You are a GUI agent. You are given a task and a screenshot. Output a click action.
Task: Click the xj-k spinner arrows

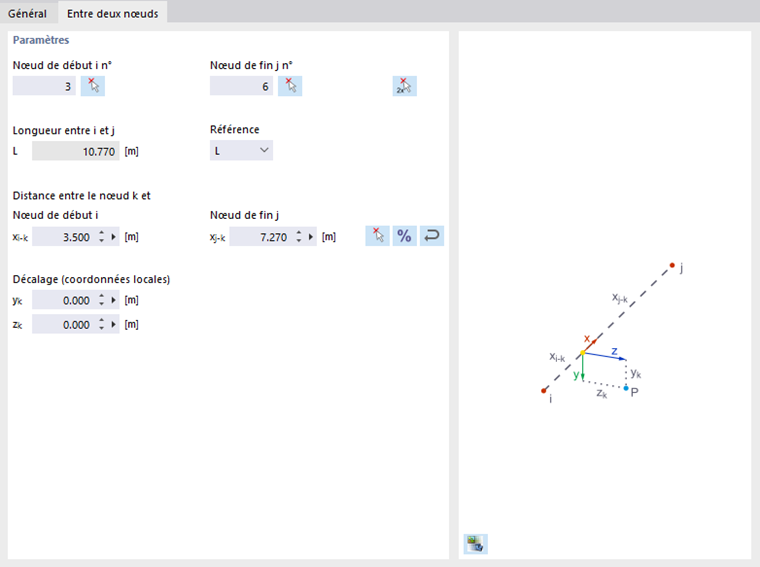click(x=299, y=237)
